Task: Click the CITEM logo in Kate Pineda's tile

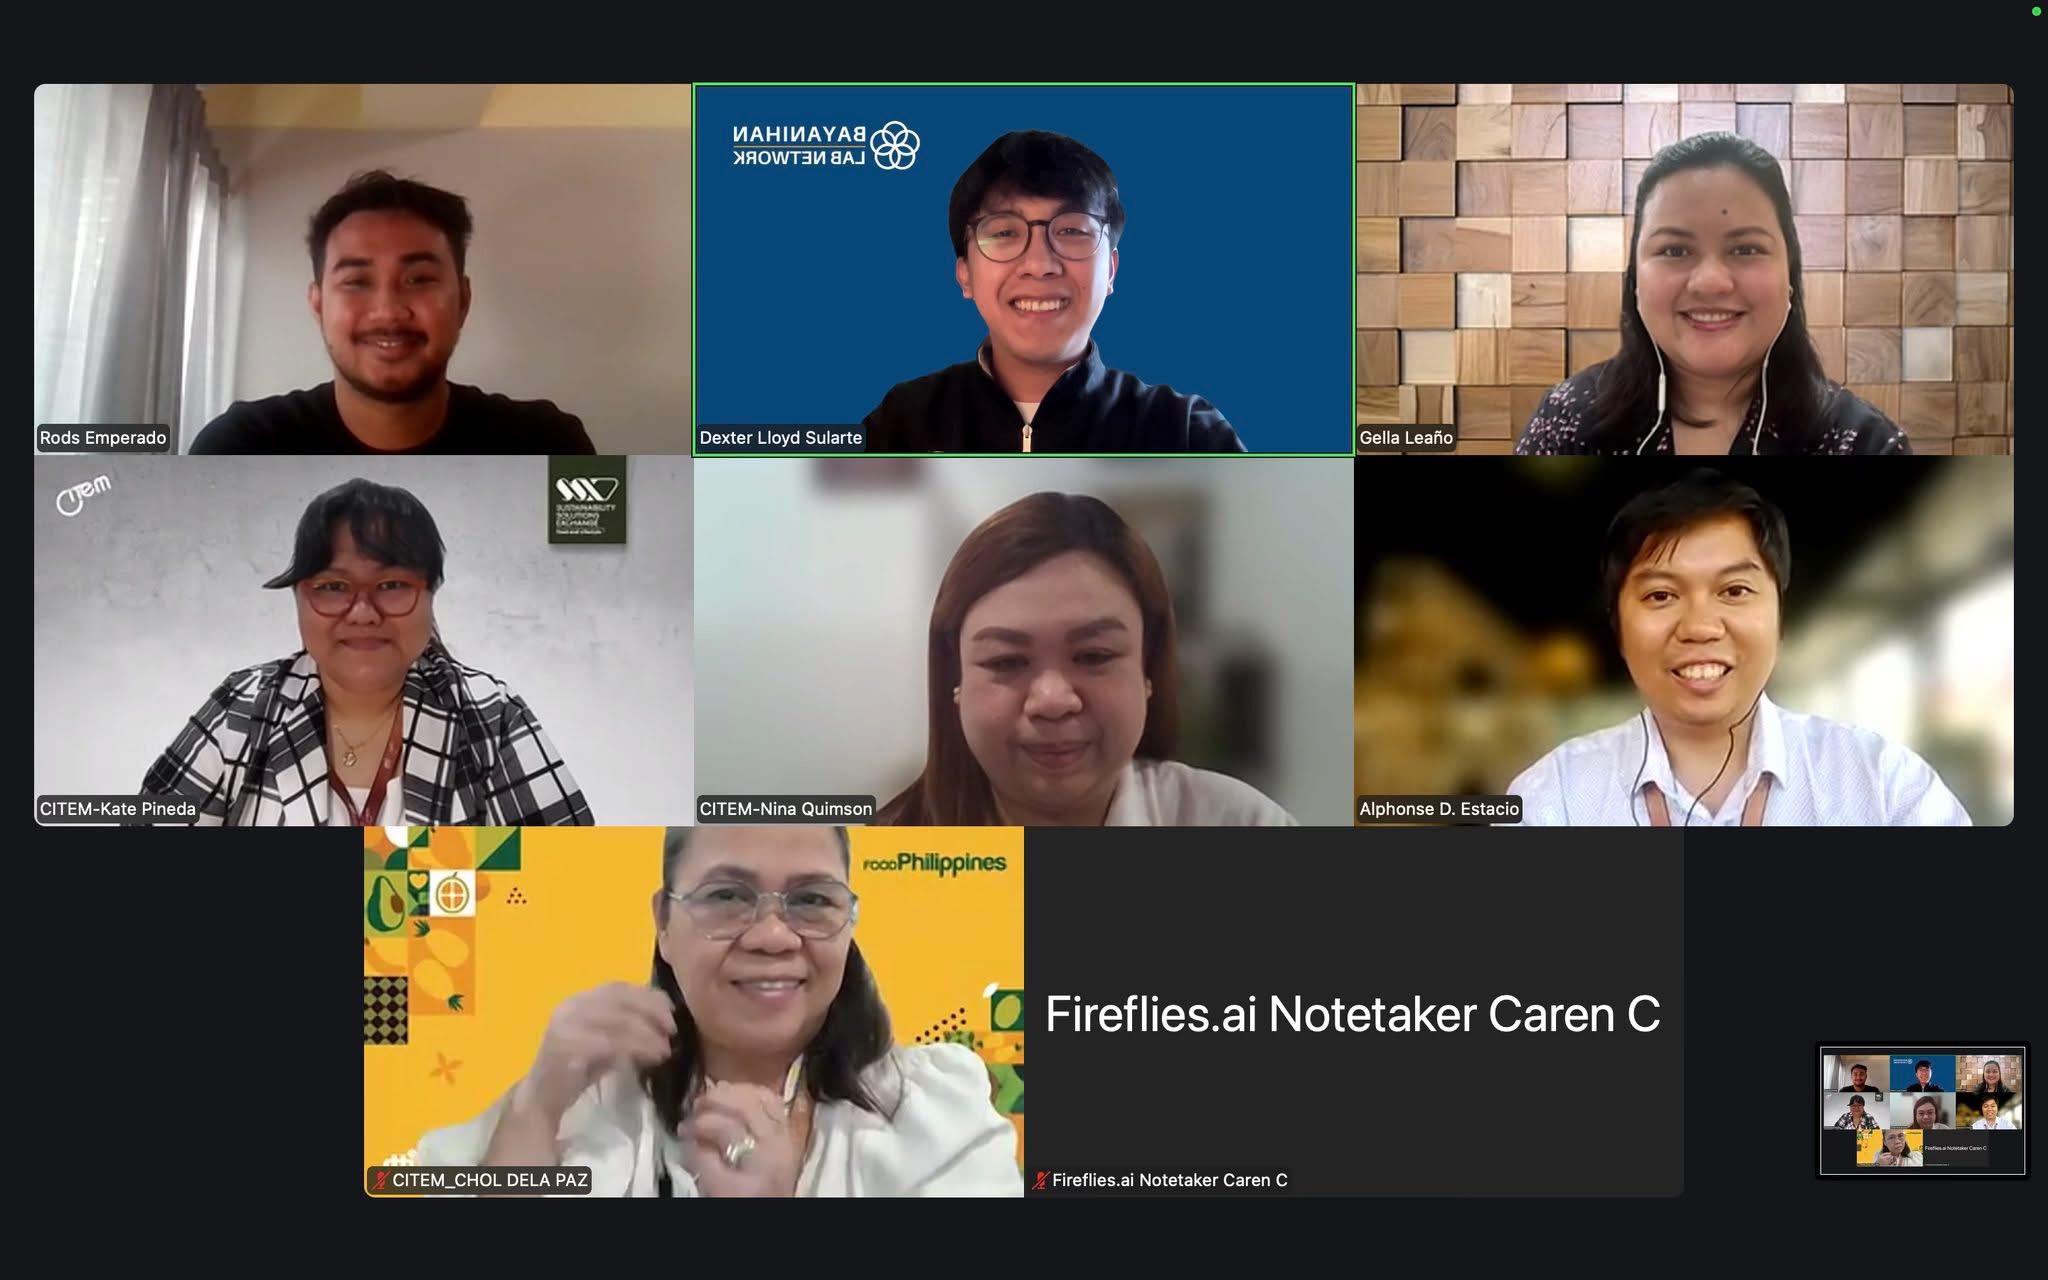Action: coord(84,495)
